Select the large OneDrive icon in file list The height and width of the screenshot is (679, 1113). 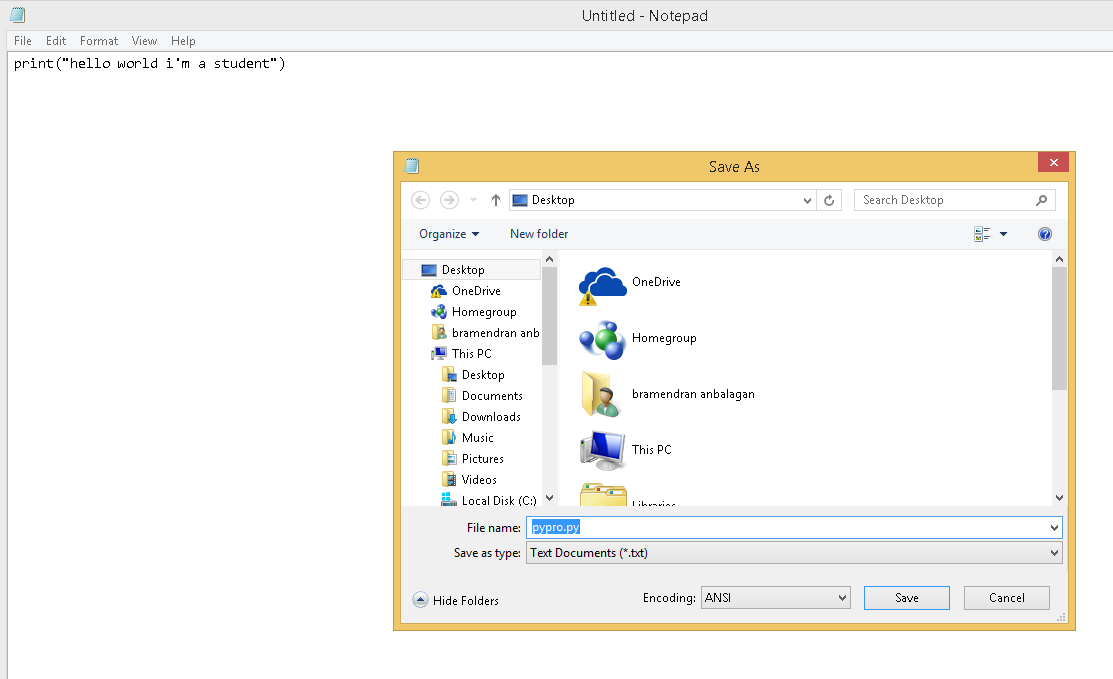[x=603, y=285]
